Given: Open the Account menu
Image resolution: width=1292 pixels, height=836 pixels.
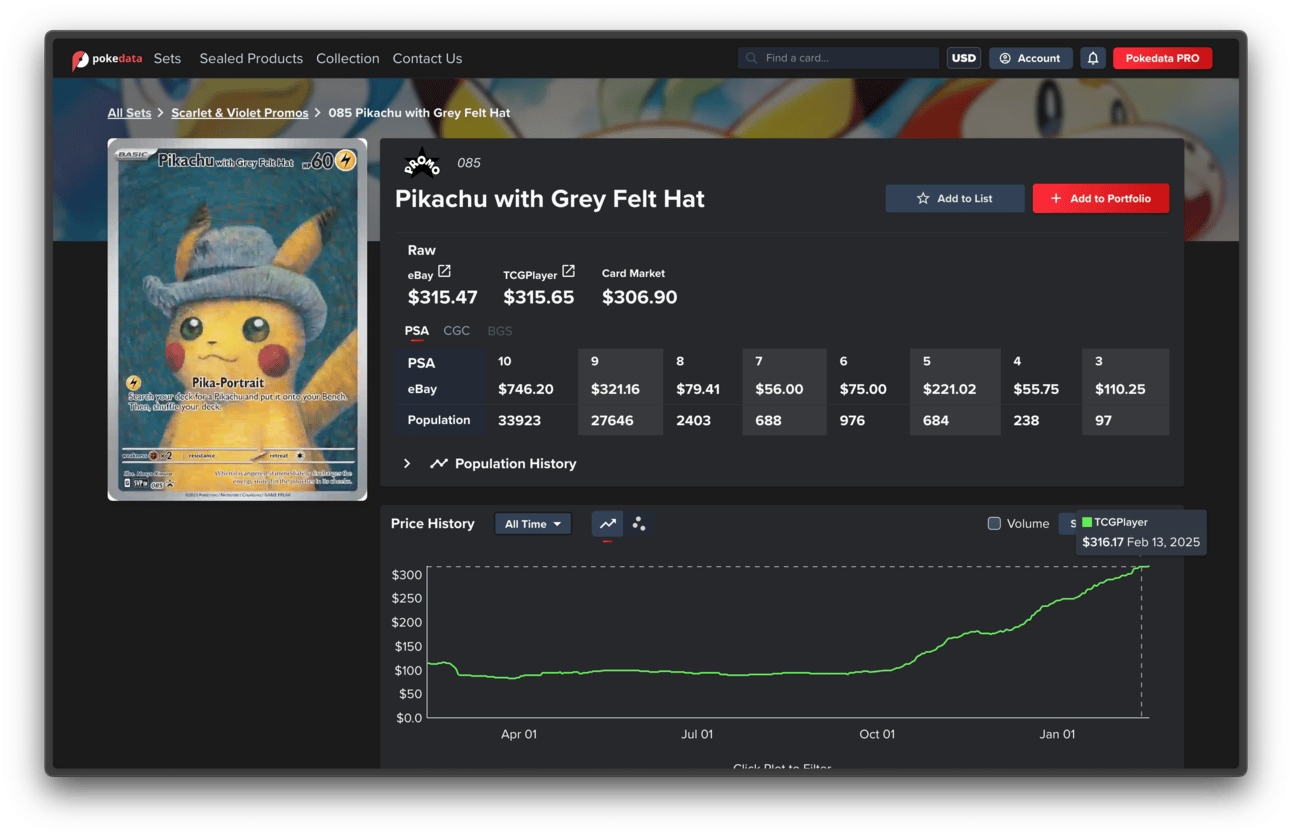Looking at the screenshot, I should coord(1031,58).
